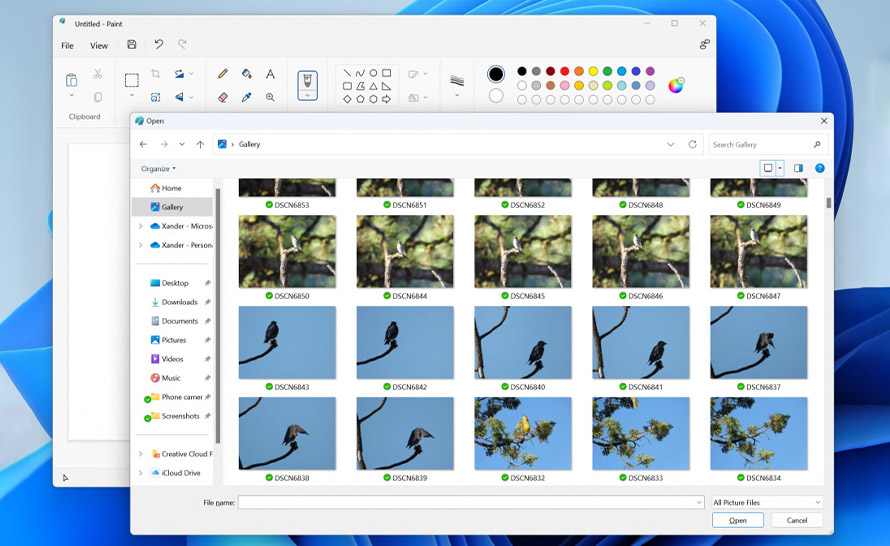Open Pictures in the navigation pane
Screen dimensions: 890x546
pos(175,340)
